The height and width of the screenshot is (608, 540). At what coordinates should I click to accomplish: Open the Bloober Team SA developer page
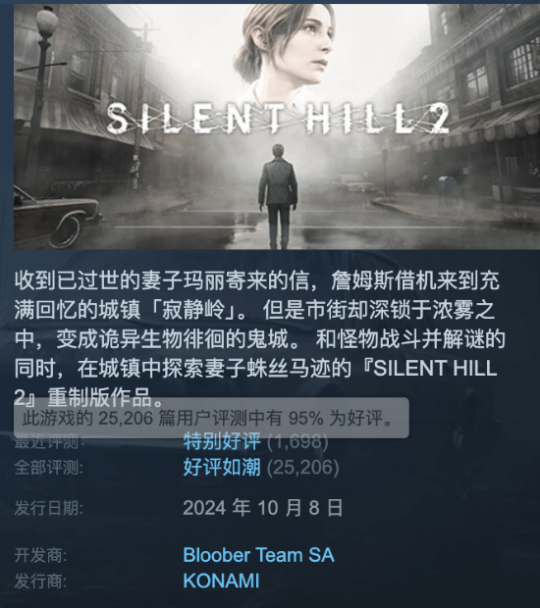259,554
